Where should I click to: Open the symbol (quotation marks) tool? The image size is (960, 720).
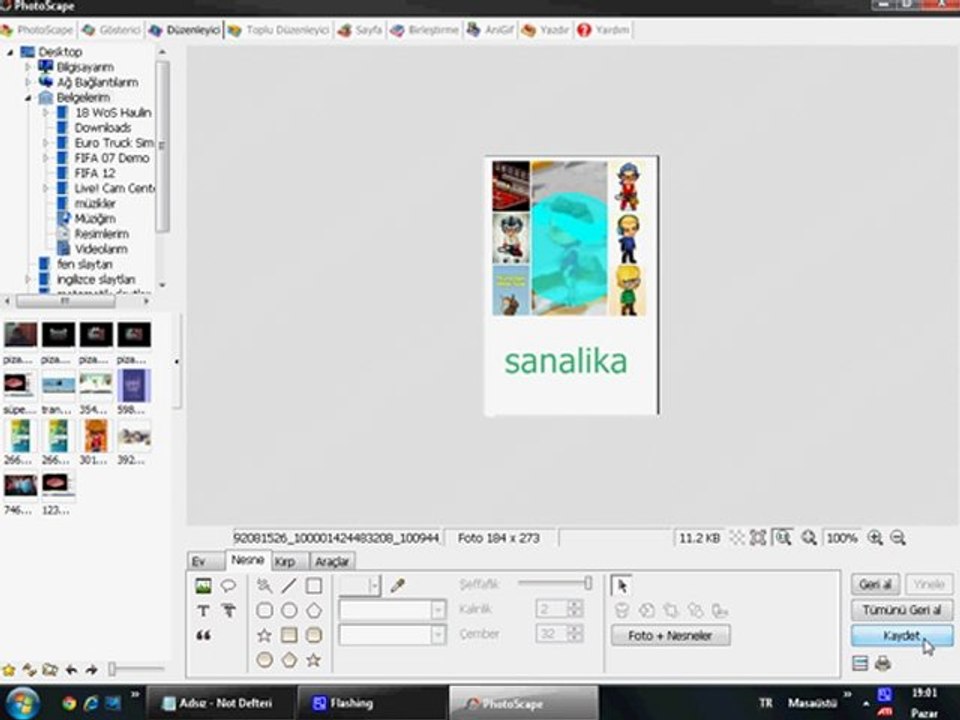(x=203, y=635)
